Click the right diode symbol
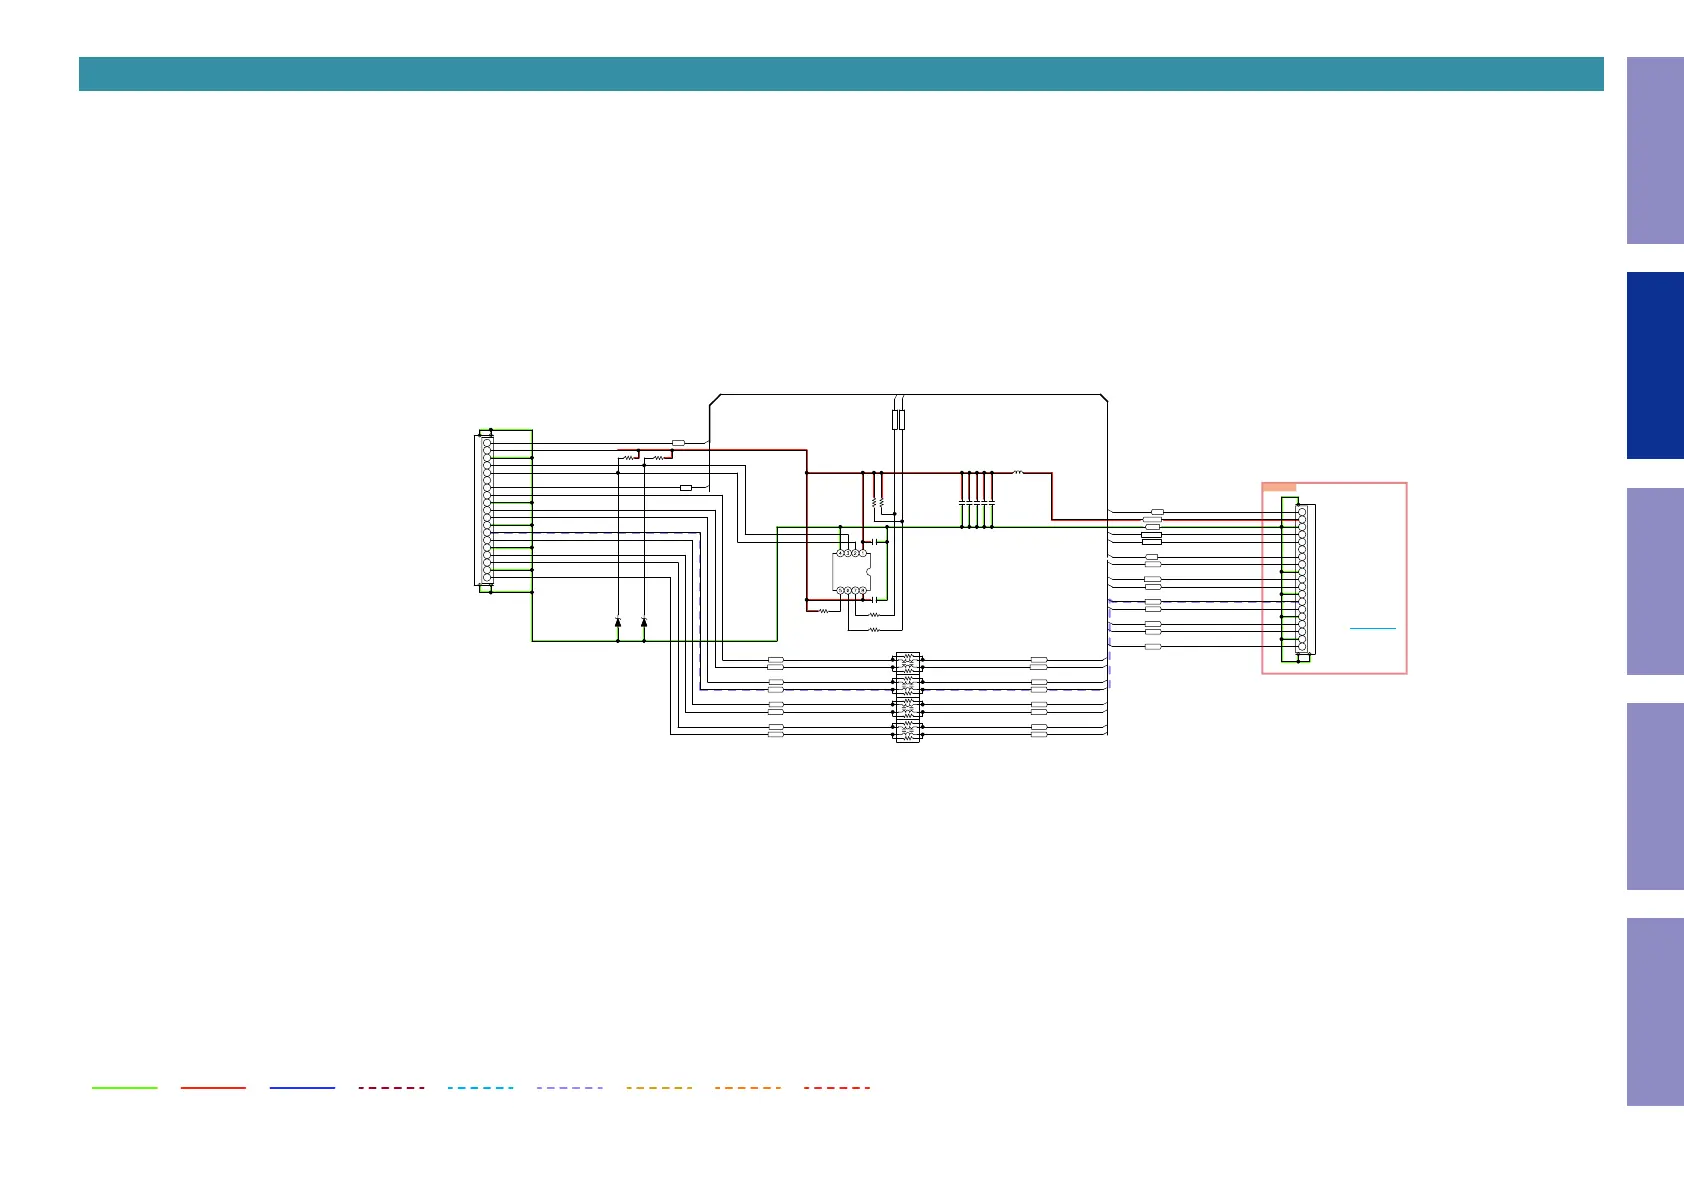1684x1191 pixels. [x=644, y=622]
